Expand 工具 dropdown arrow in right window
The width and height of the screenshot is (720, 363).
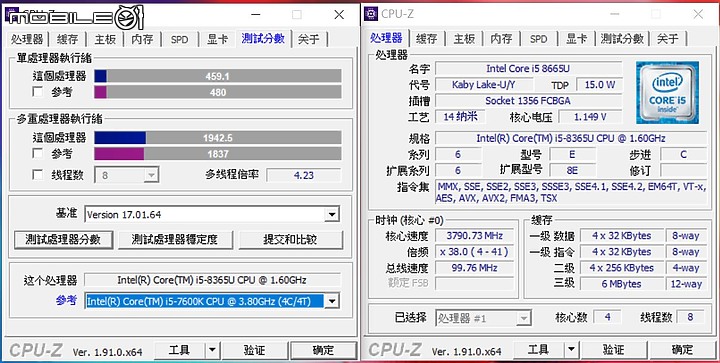click(x=571, y=350)
